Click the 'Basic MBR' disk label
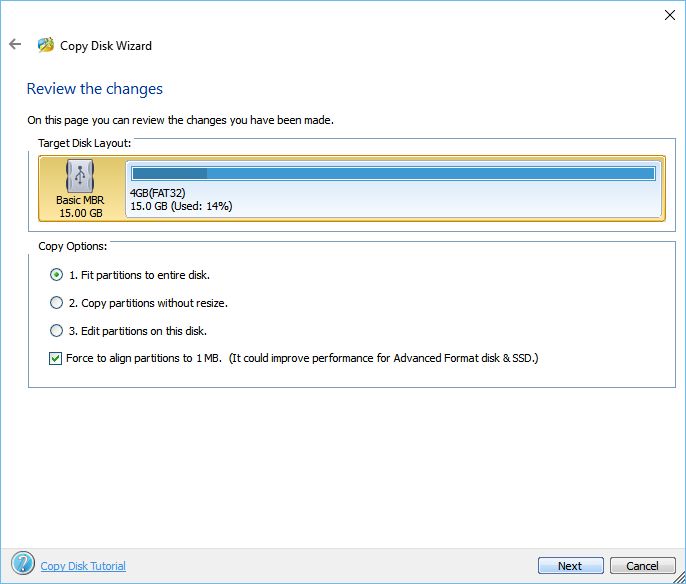This screenshot has height=584, width=686. (80, 200)
